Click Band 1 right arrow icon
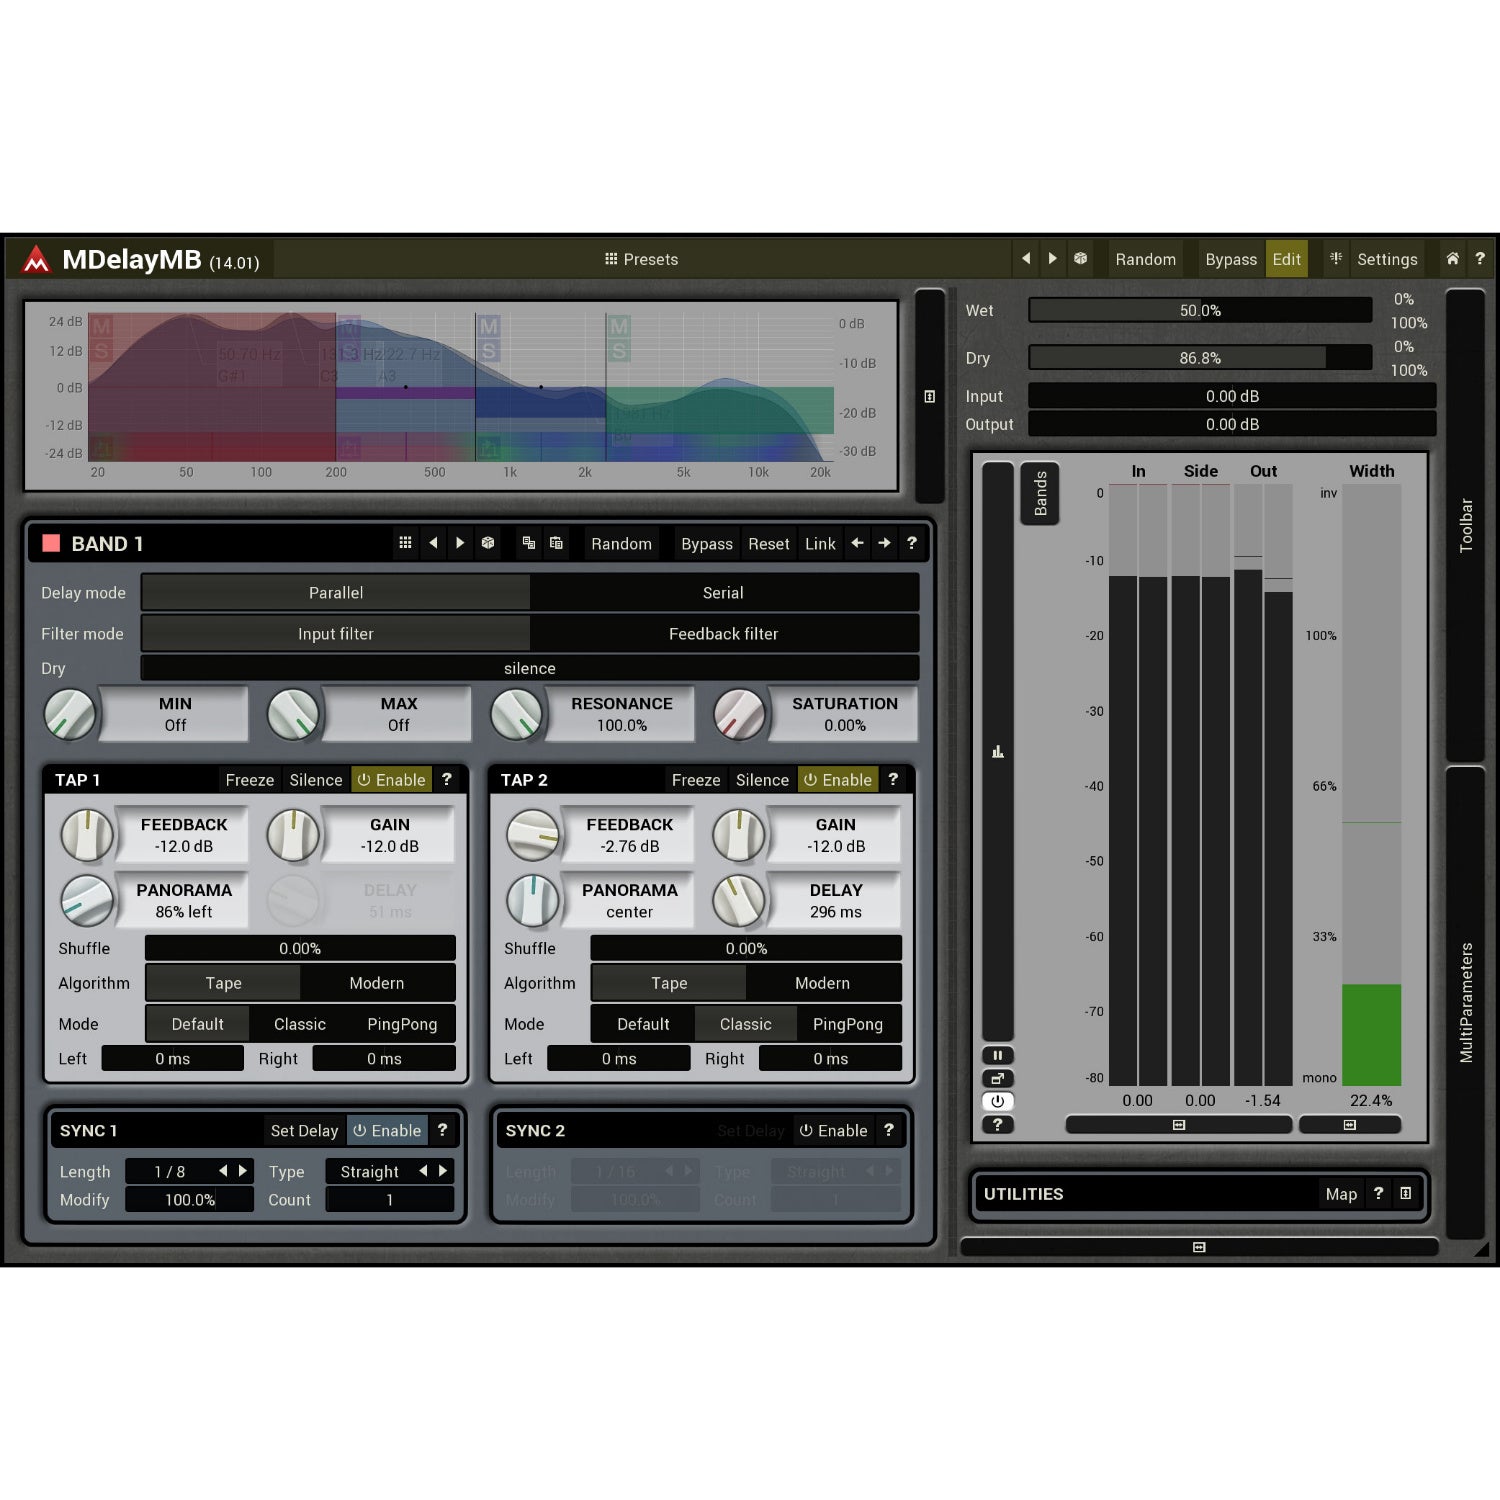Image resolution: width=1500 pixels, height=1500 pixels. coord(884,543)
